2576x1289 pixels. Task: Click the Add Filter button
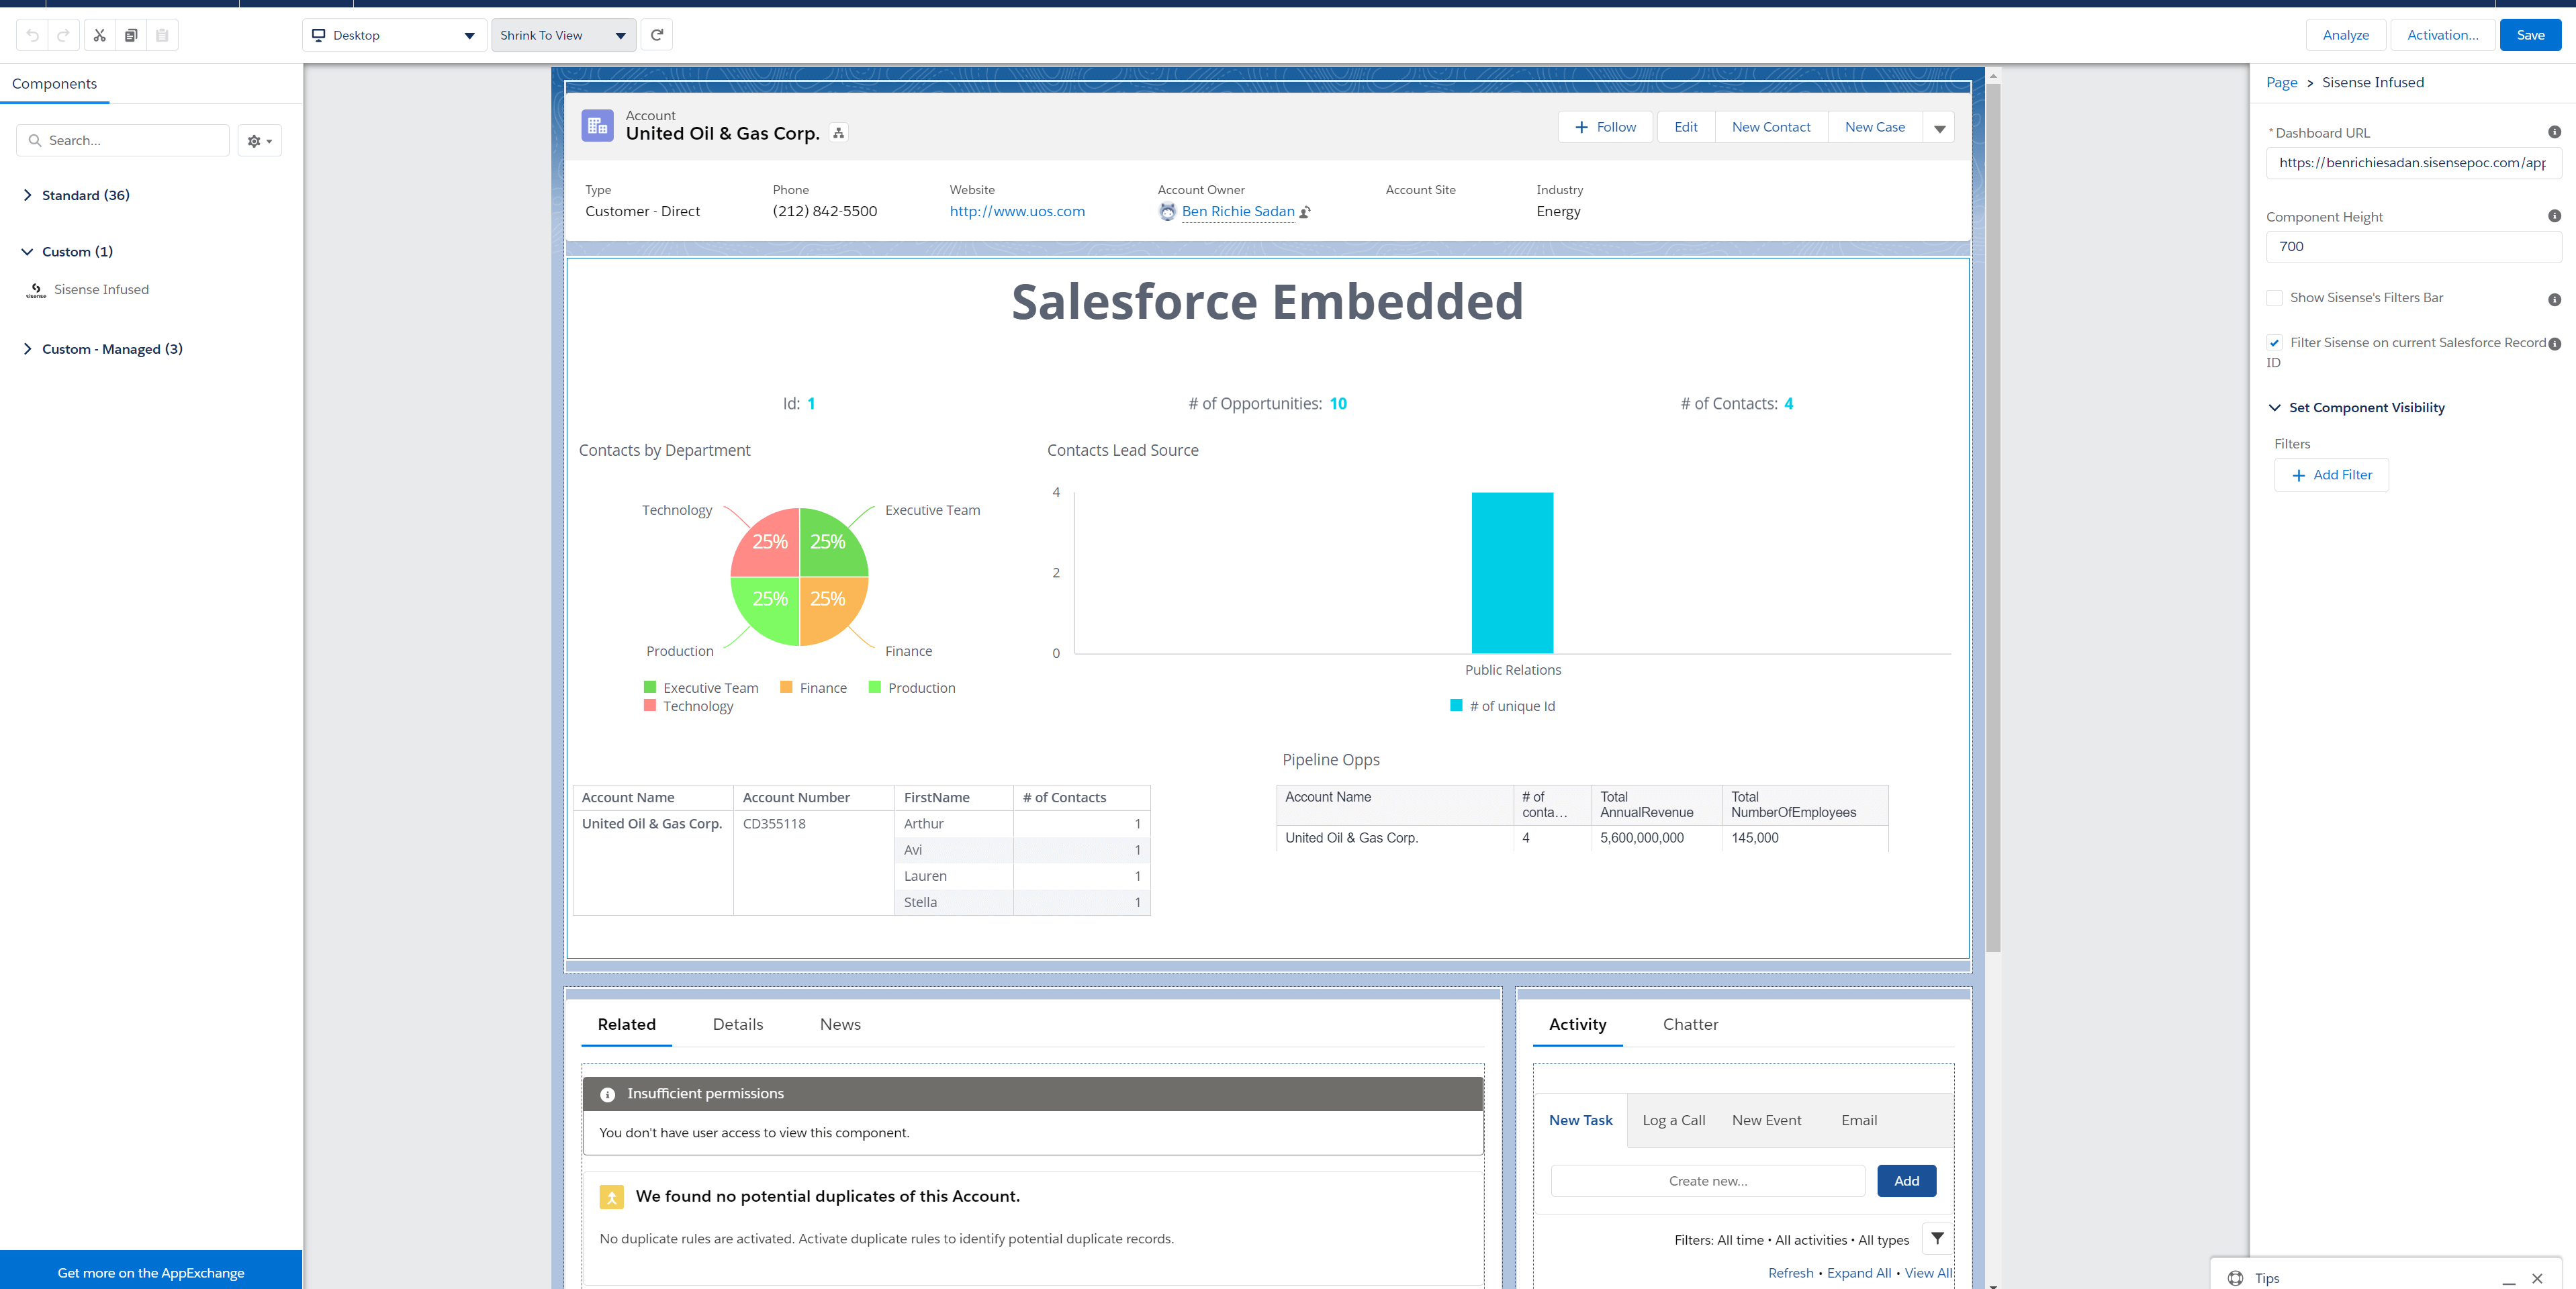click(2331, 475)
